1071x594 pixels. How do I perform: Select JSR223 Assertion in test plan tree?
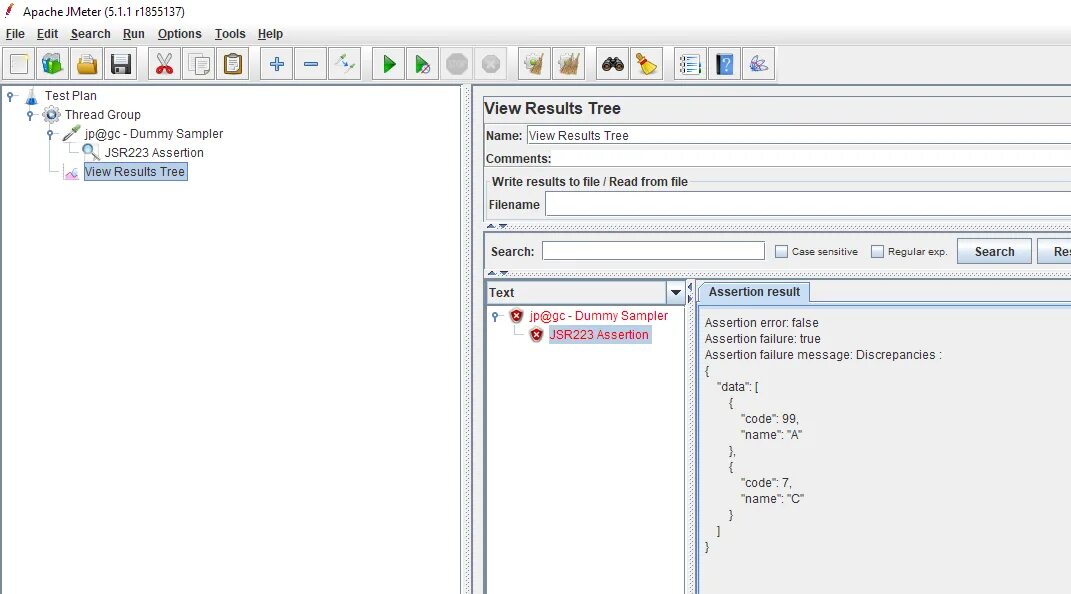pyautogui.click(x=154, y=153)
